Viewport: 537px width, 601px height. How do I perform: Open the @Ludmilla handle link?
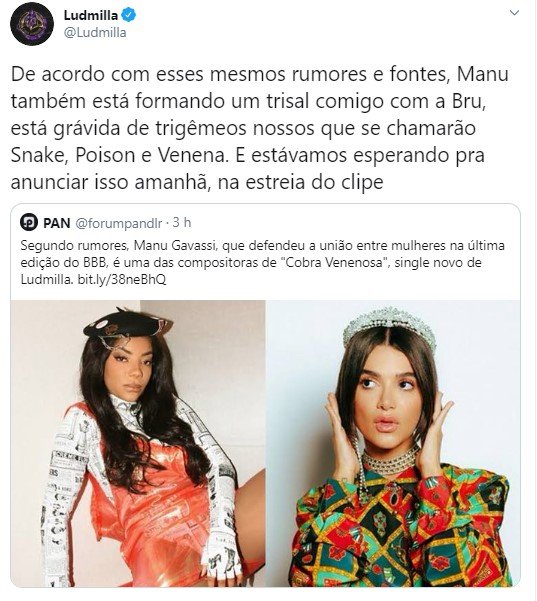(95, 33)
